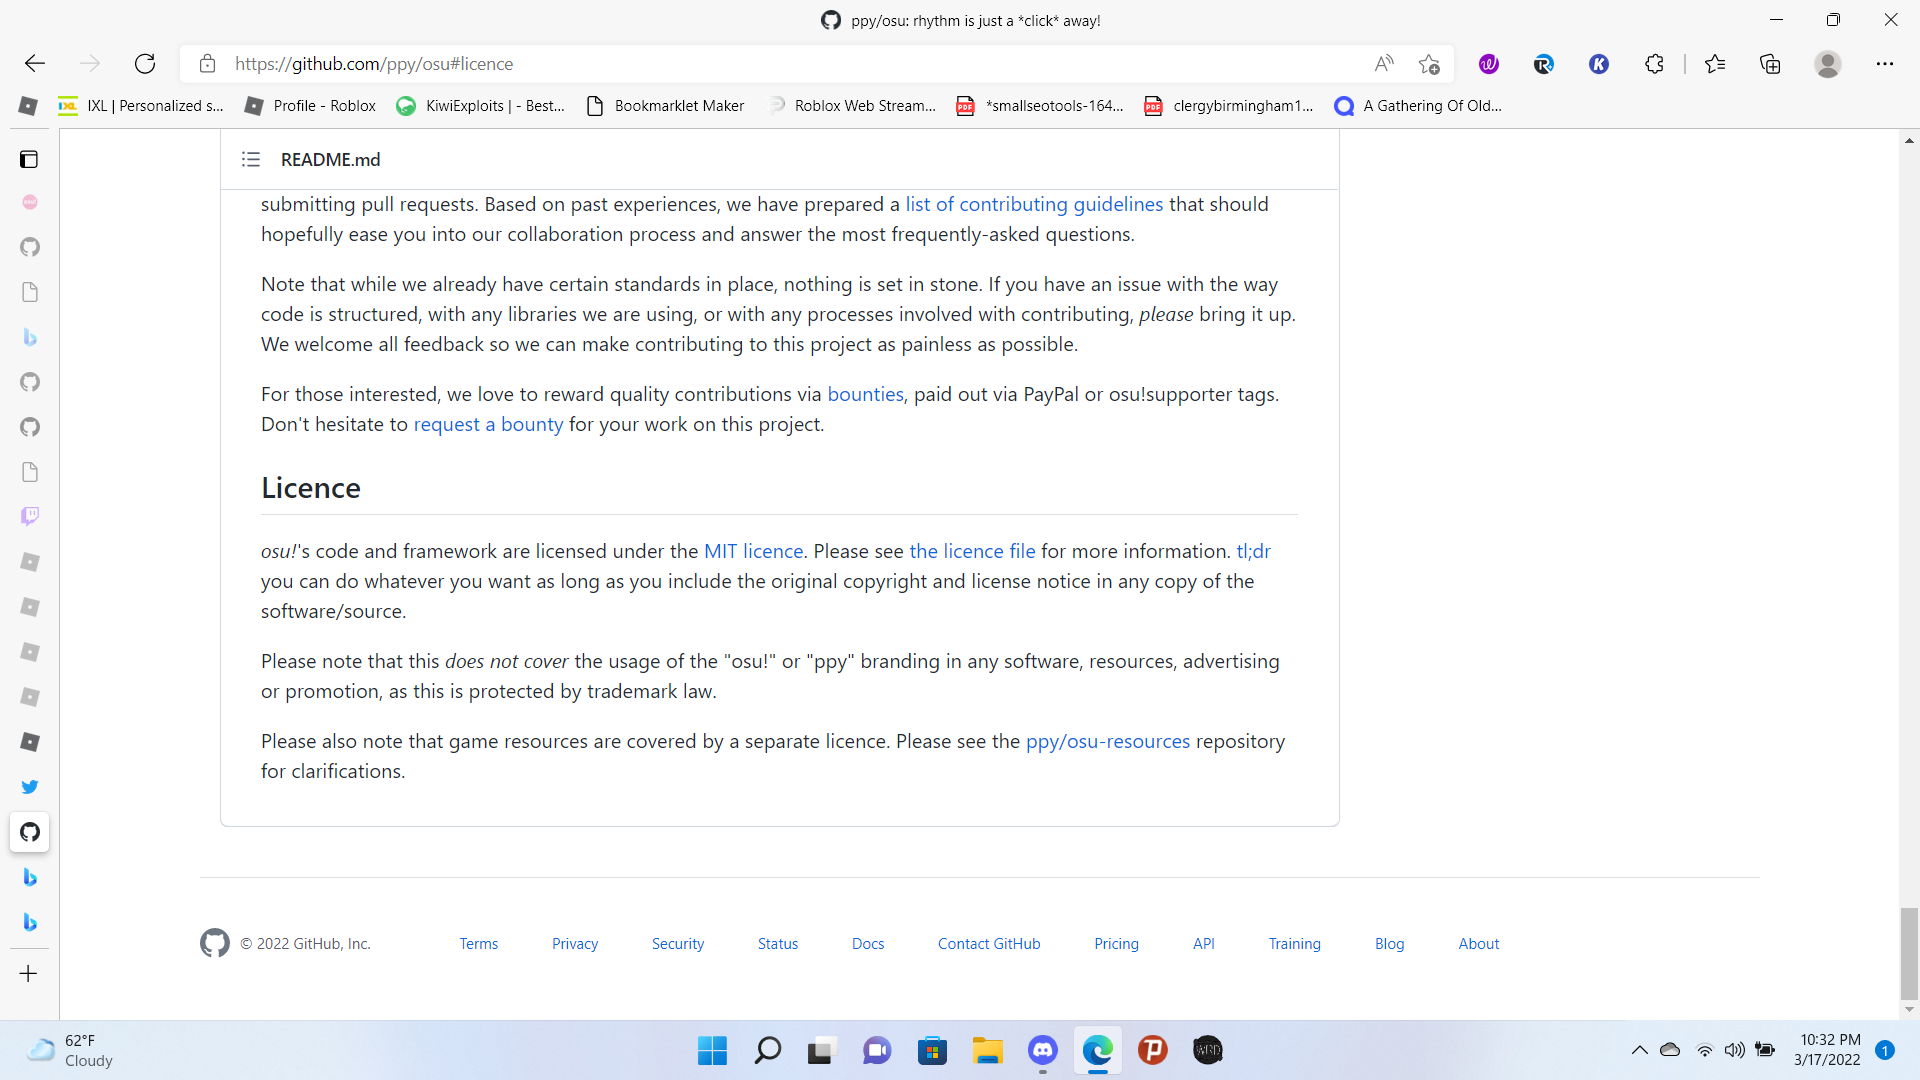
Task: Open the user profile avatar menu
Action: tap(1827, 64)
